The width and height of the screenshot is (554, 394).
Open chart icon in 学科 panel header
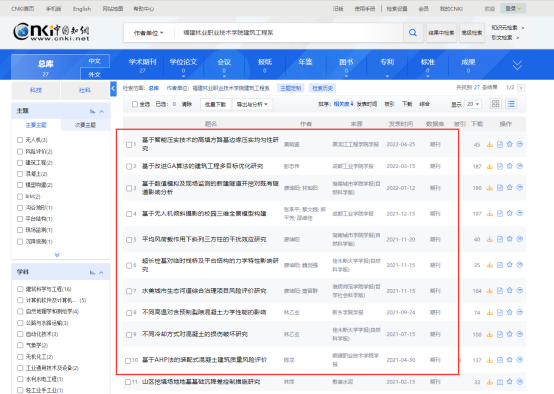tap(93, 272)
